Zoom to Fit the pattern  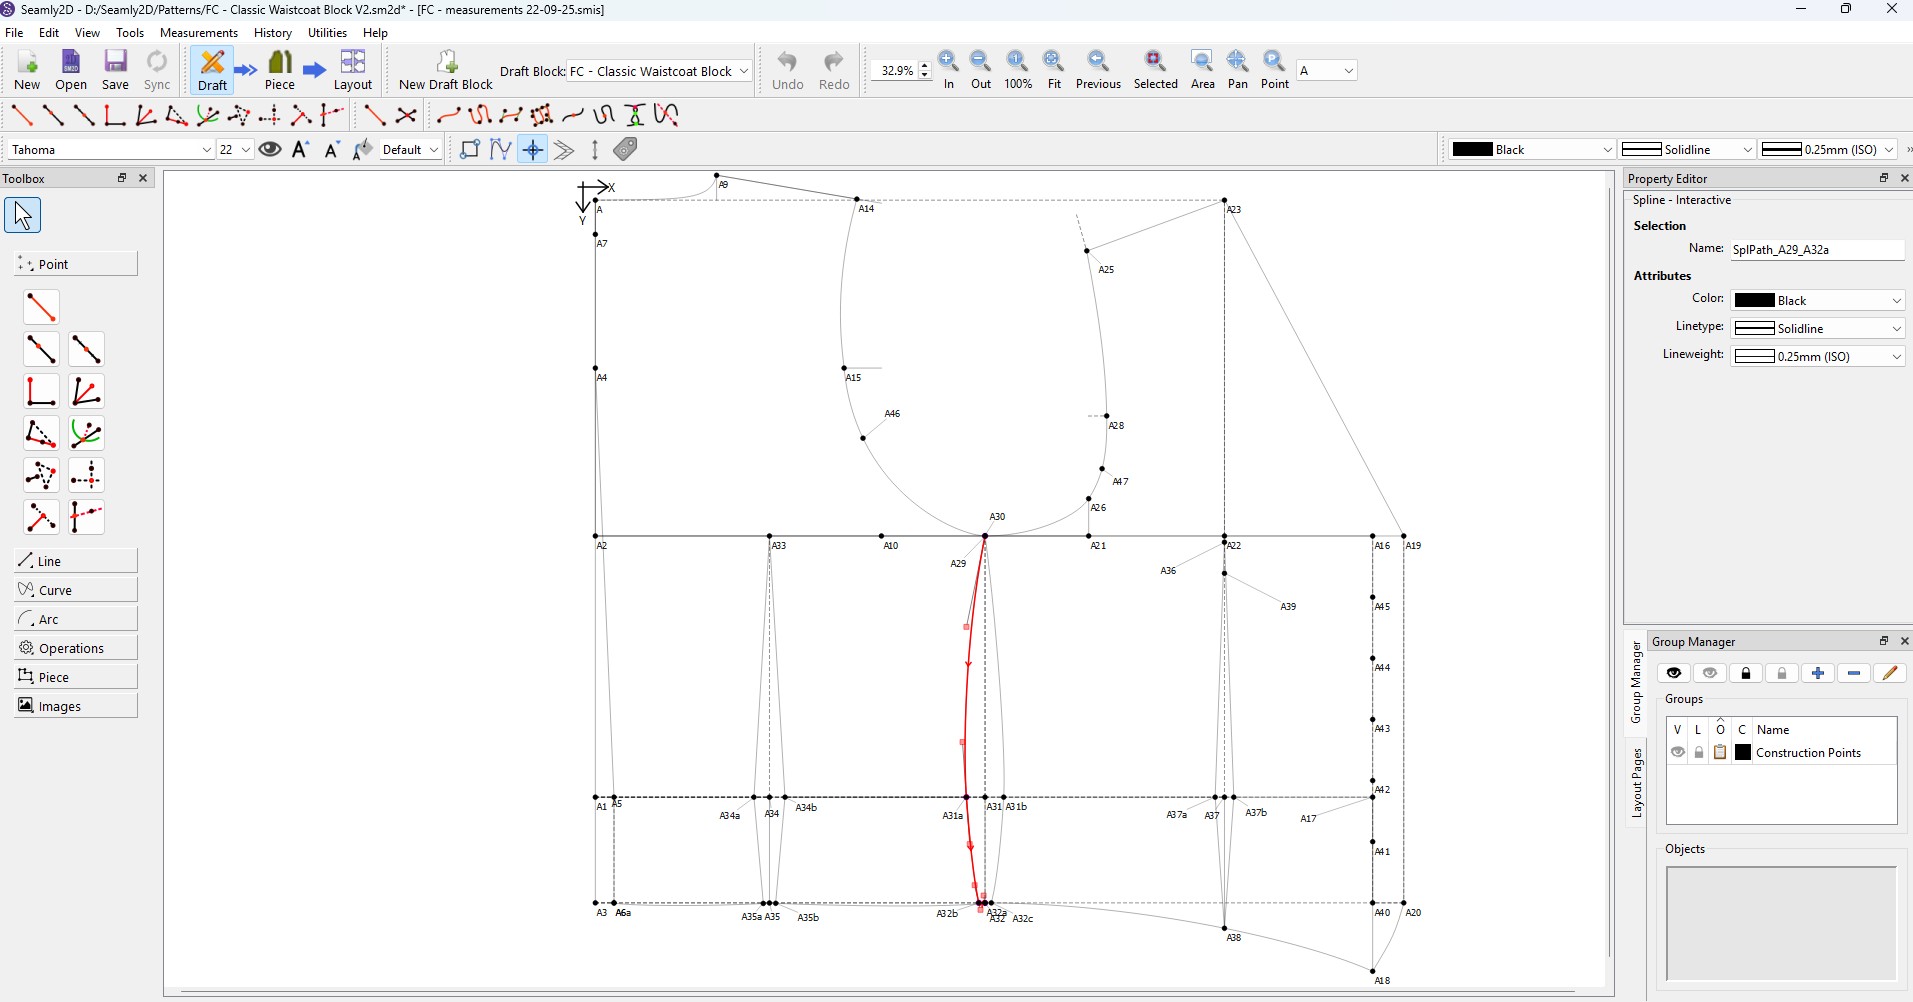click(1053, 70)
